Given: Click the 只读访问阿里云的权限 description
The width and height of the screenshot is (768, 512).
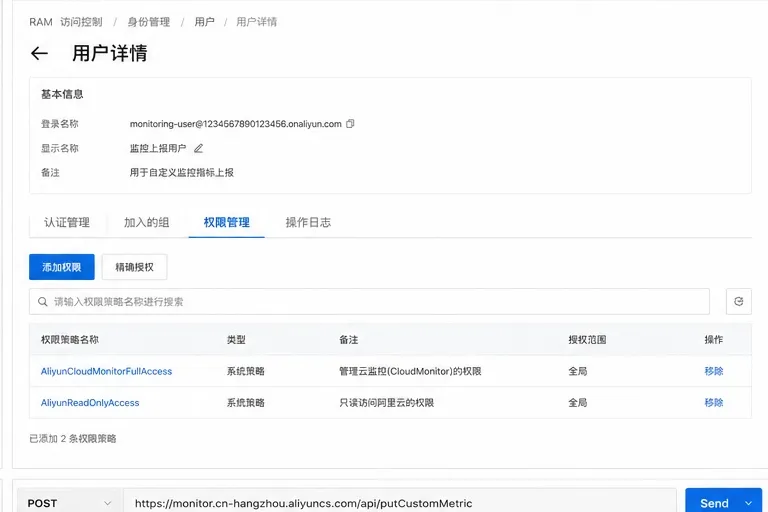Looking at the screenshot, I should tap(386, 403).
